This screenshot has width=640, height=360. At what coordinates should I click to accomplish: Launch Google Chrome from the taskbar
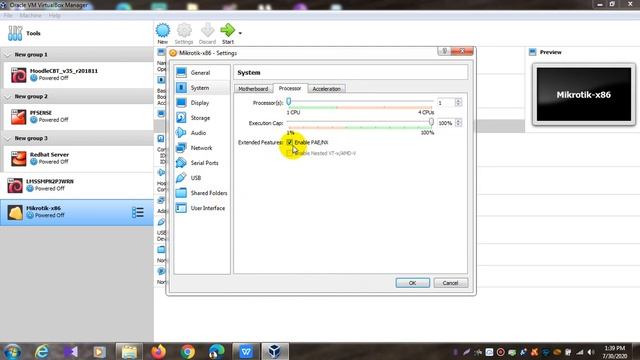[x=188, y=351]
